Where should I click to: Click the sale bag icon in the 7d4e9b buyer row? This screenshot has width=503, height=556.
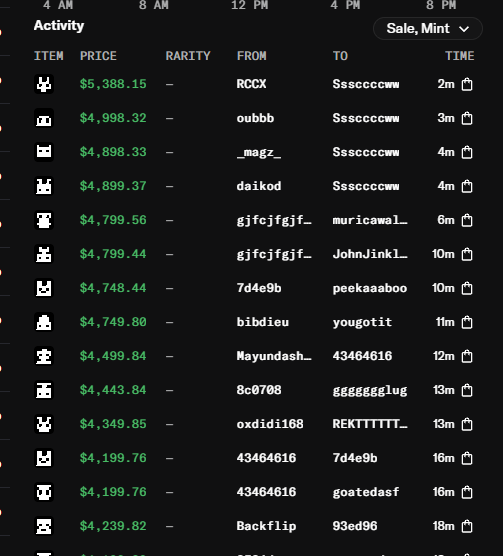point(467,458)
